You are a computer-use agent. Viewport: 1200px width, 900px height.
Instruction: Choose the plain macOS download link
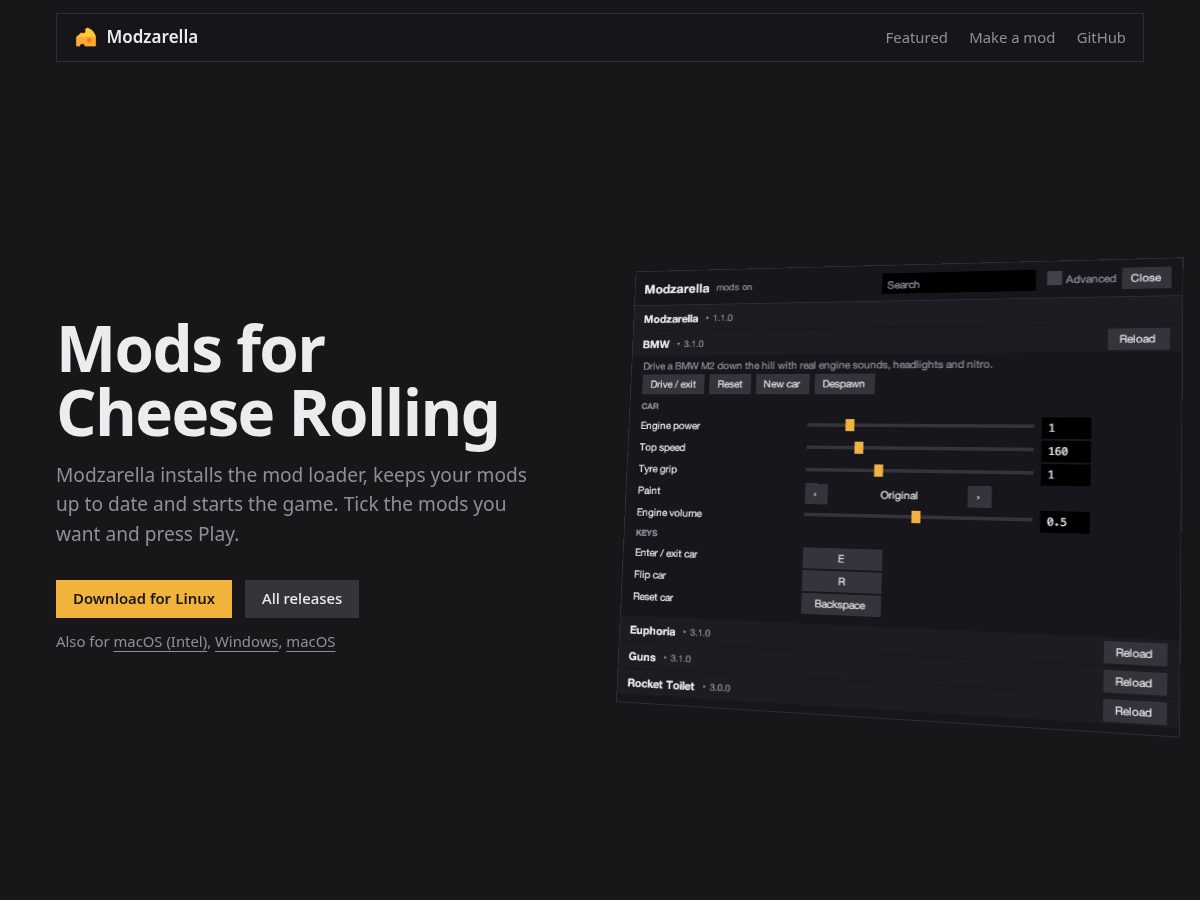[x=311, y=642]
